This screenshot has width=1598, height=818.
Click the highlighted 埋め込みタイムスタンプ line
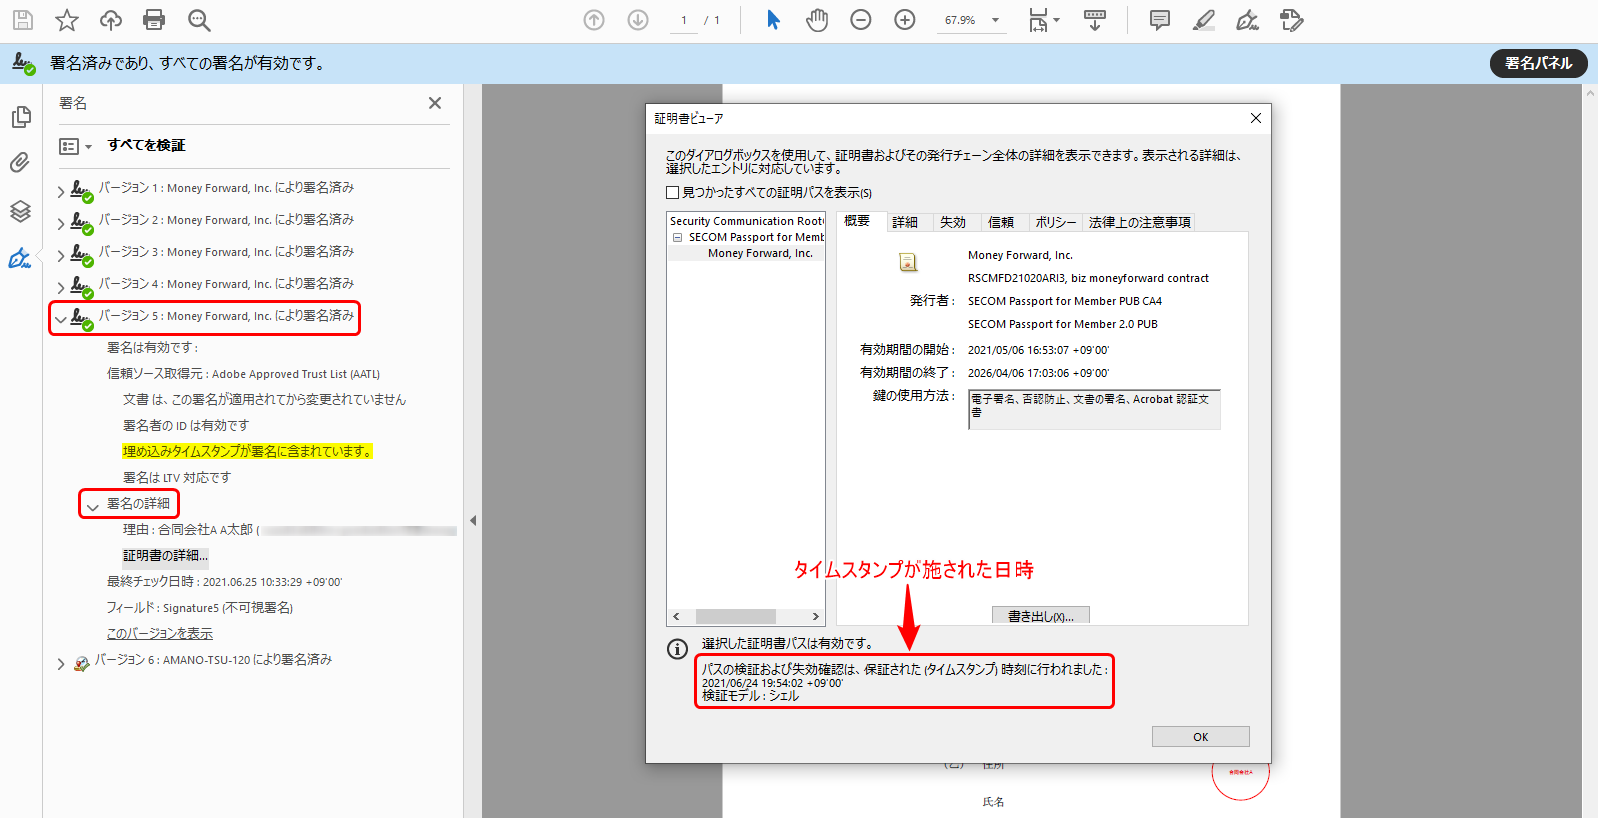point(247,451)
